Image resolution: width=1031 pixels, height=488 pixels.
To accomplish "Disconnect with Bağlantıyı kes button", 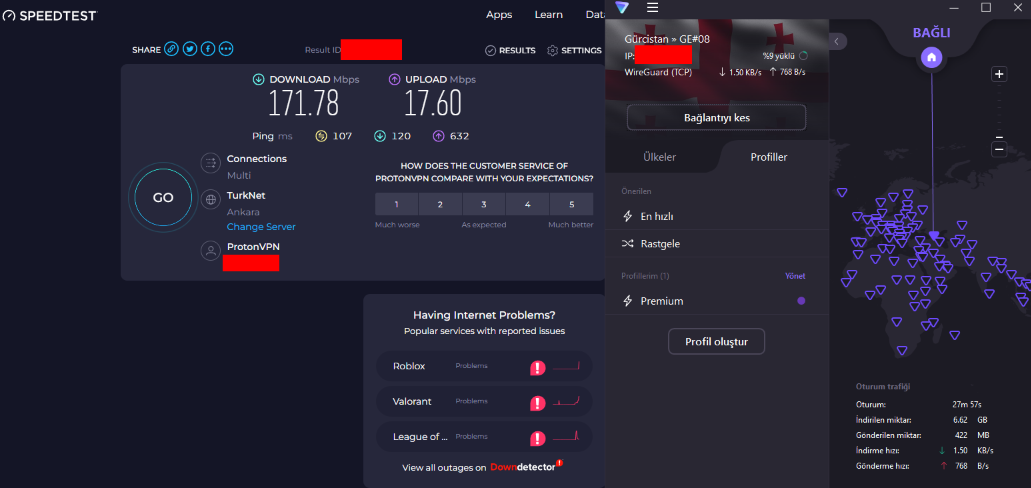I will point(717,118).
